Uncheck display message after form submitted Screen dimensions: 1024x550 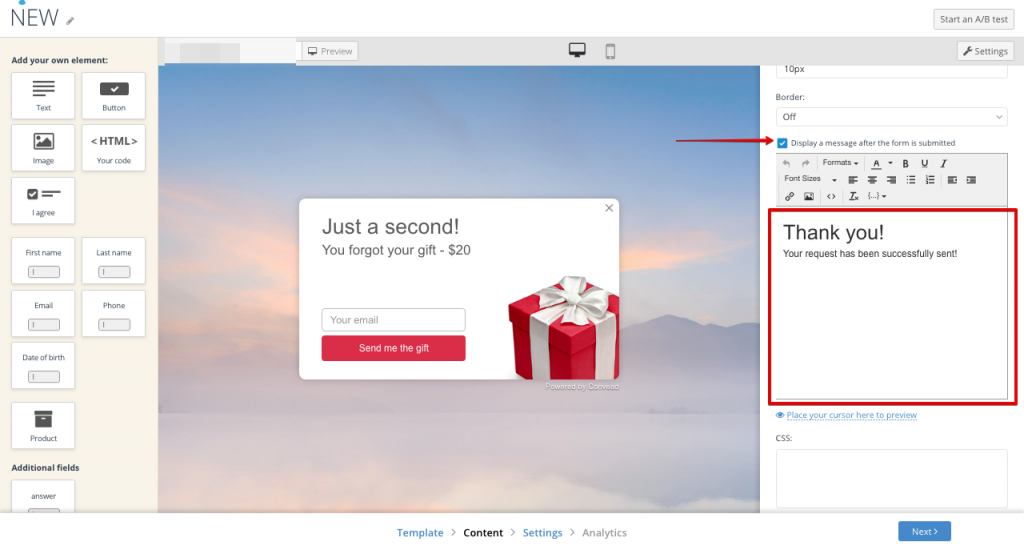pyautogui.click(x=782, y=143)
